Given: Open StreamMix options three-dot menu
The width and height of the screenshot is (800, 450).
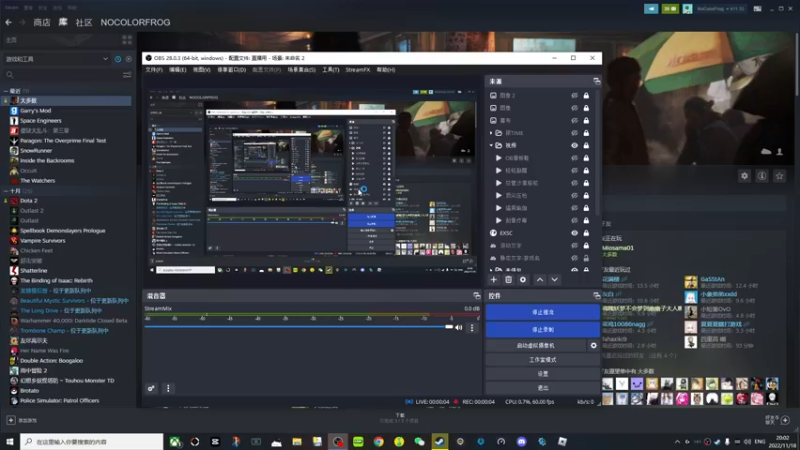Looking at the screenshot, I should 472,328.
